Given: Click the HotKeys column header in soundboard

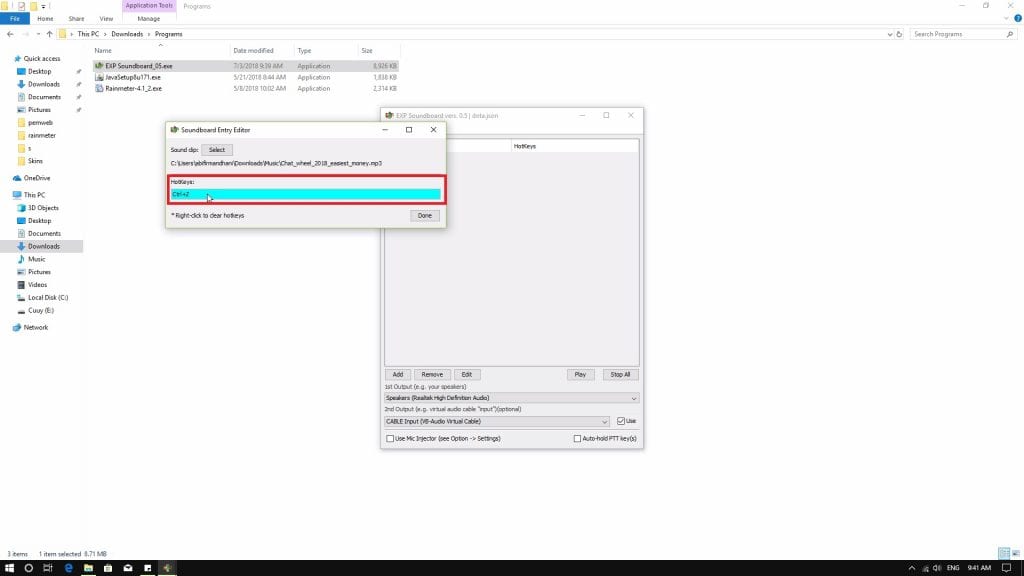Looking at the screenshot, I should point(575,146).
